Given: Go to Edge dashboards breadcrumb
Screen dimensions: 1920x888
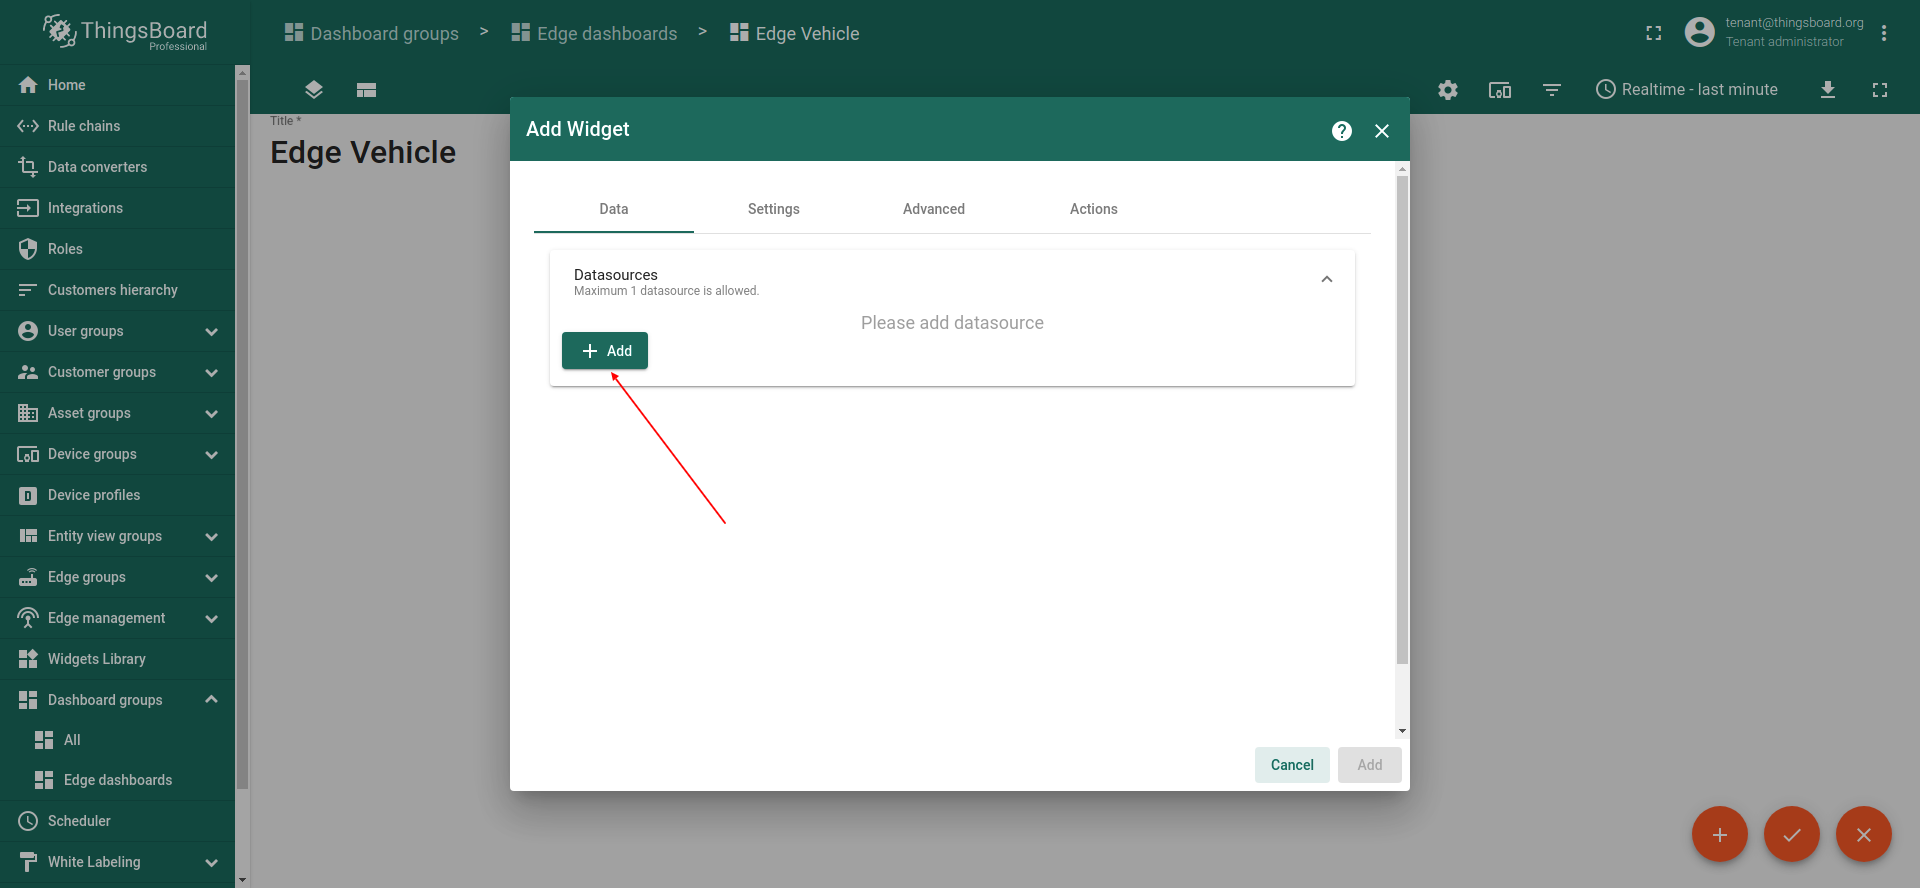Looking at the screenshot, I should [594, 33].
